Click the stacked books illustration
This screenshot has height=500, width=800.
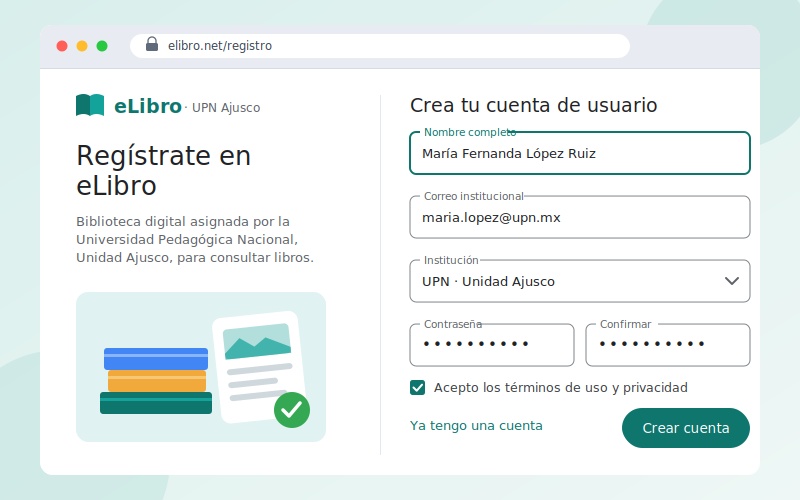pyautogui.click(x=156, y=381)
